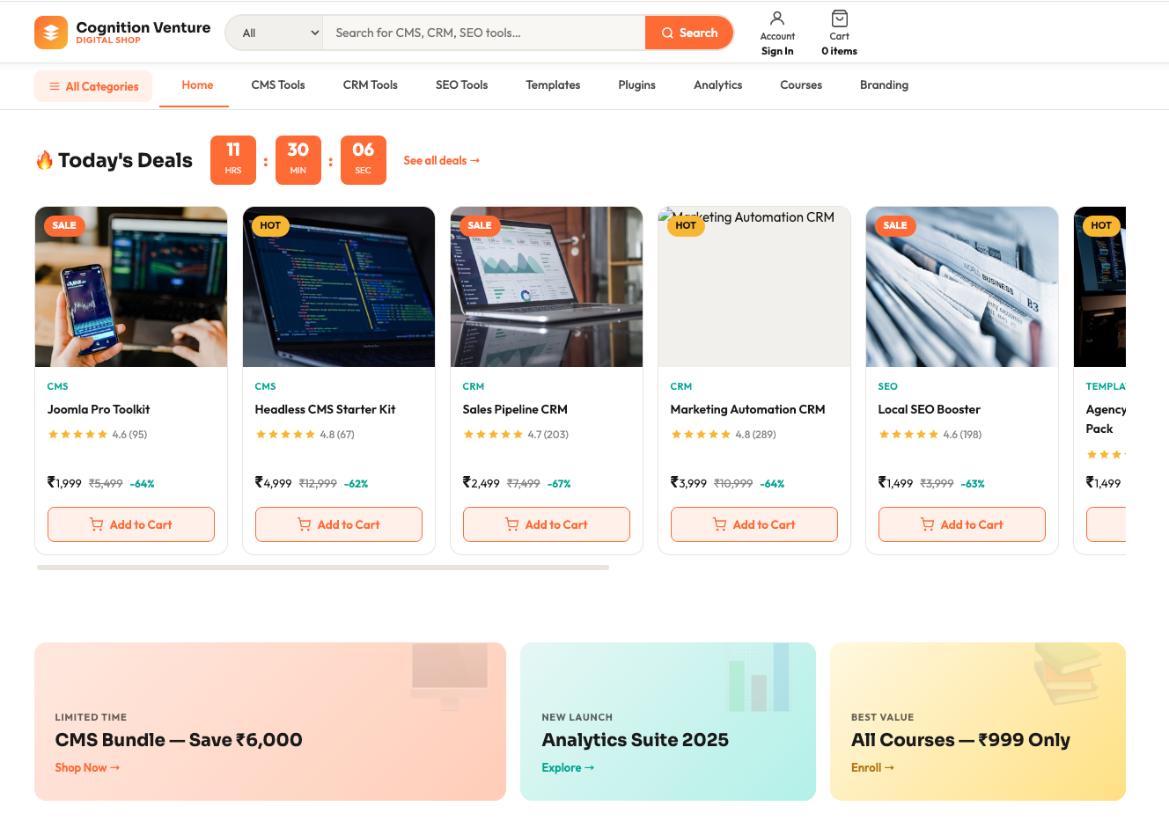
Task: Open the Courses nav section
Action: (x=800, y=85)
